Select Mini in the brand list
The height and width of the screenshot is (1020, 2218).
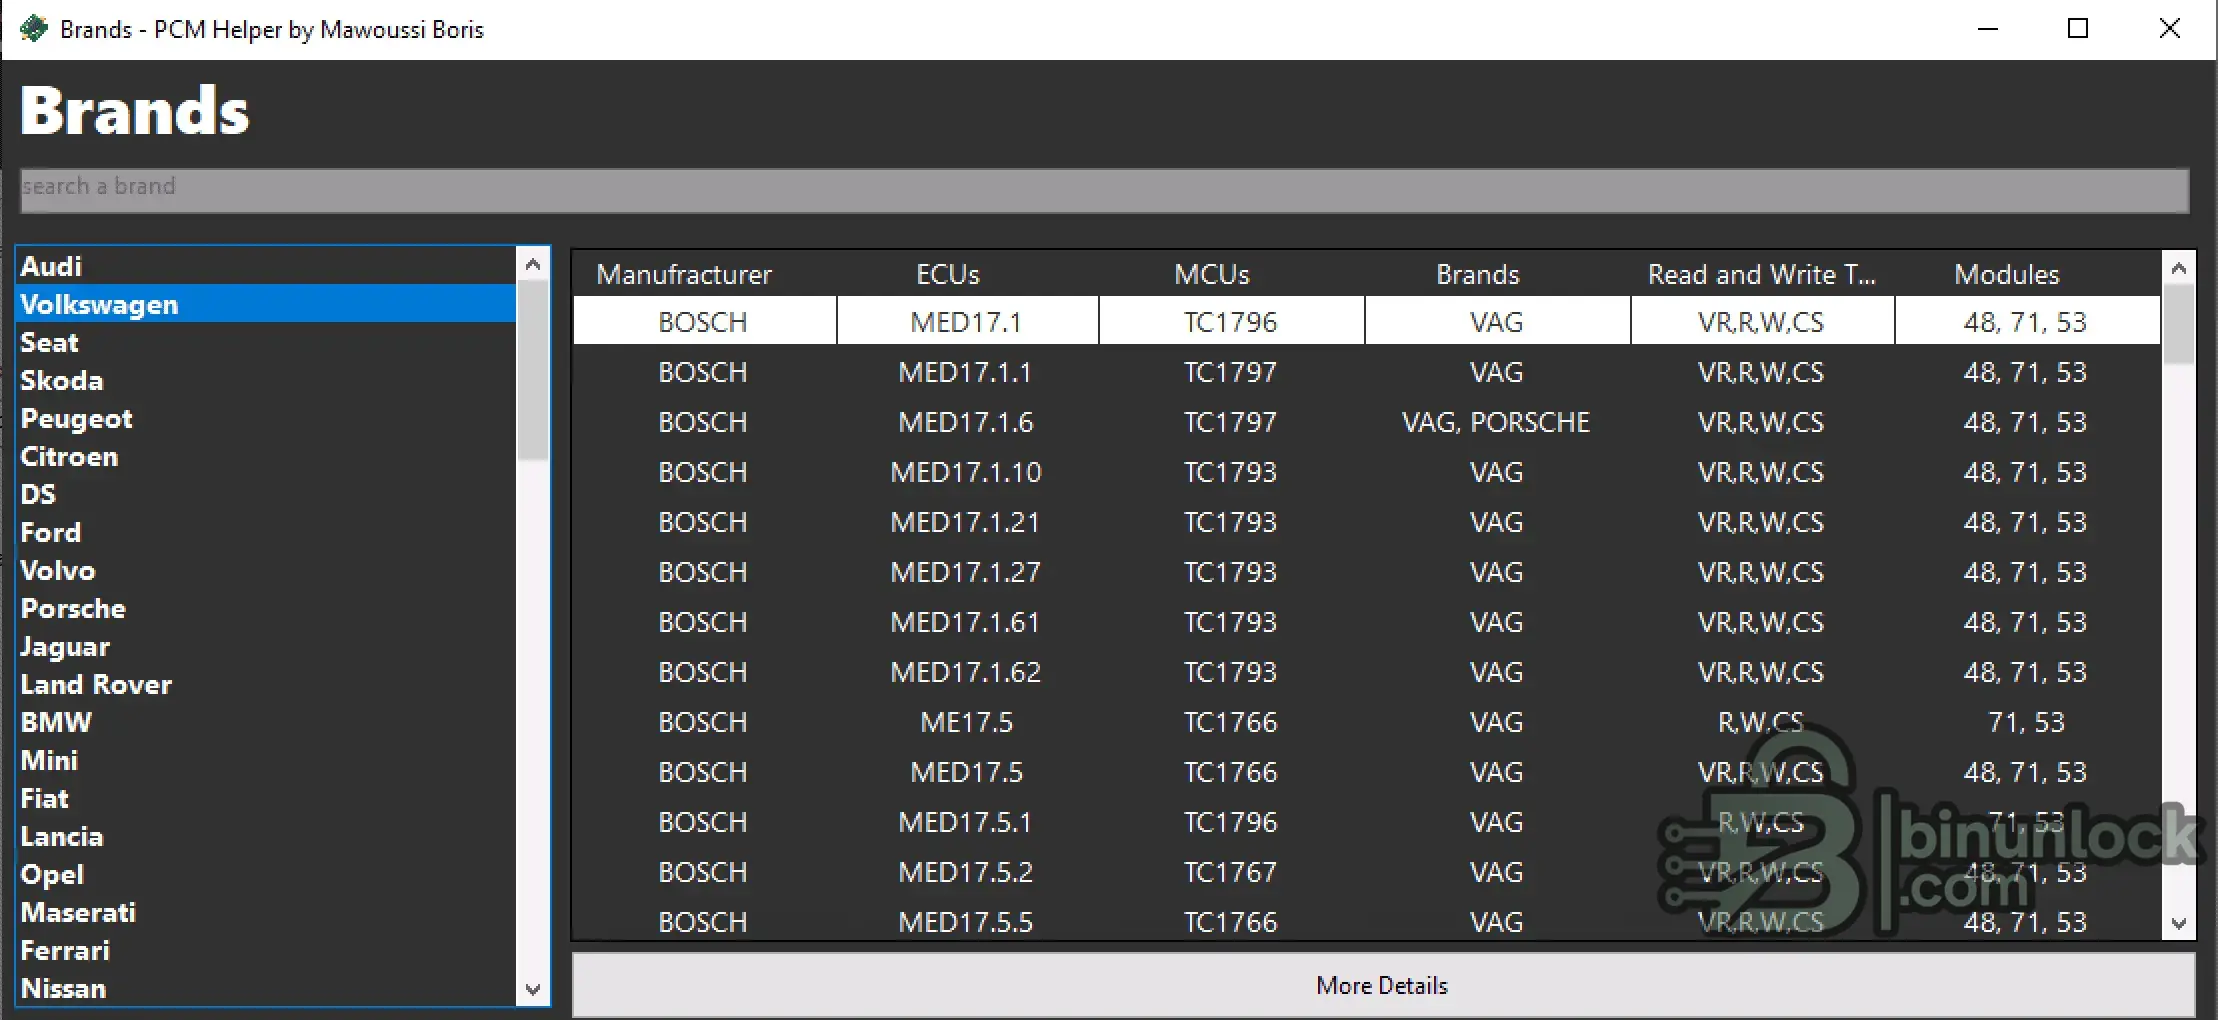pyautogui.click(x=266, y=761)
